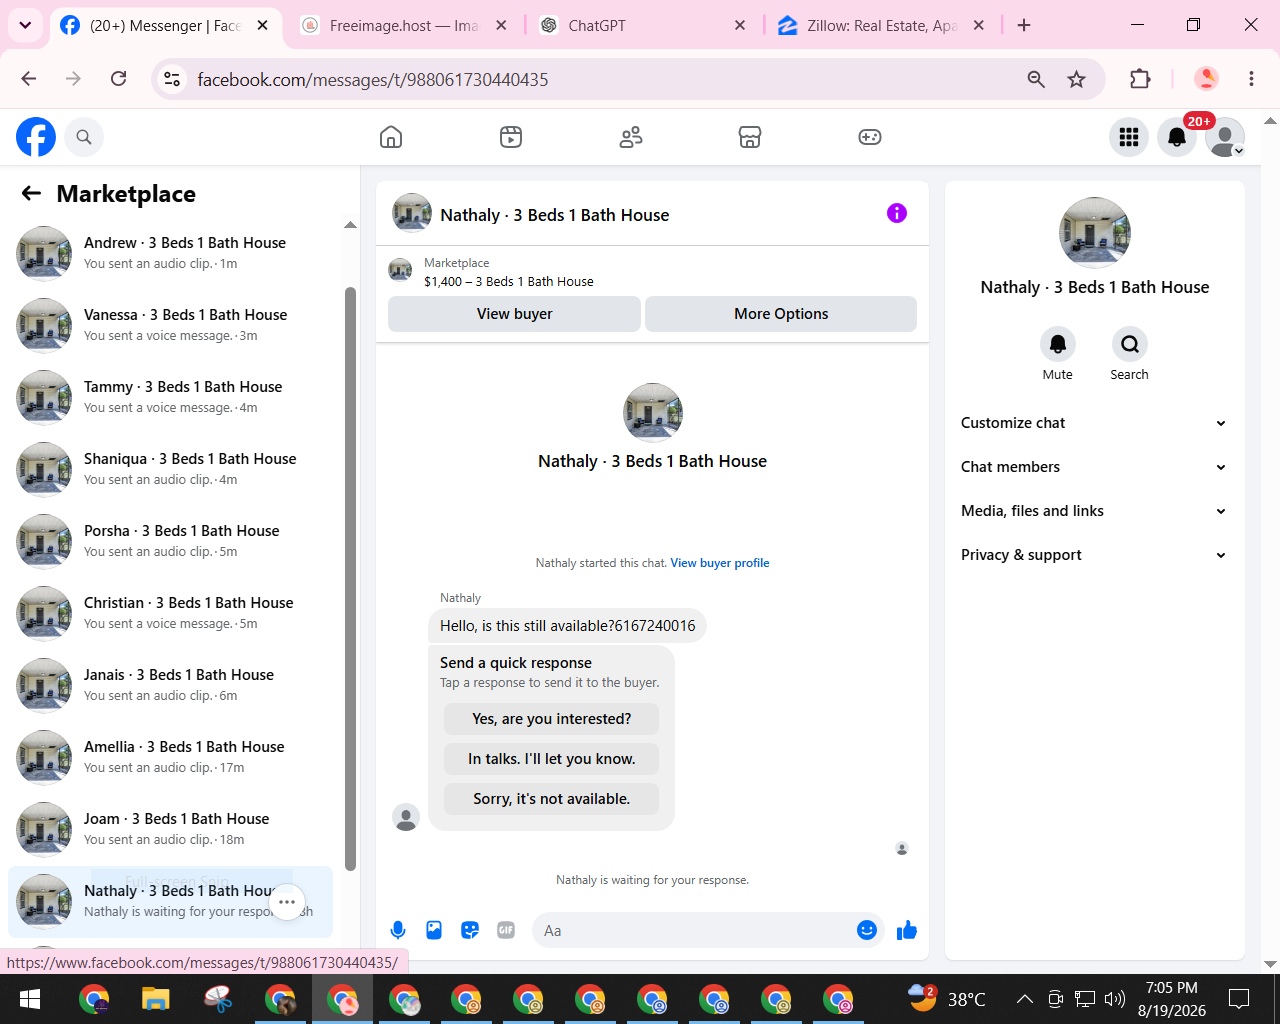Open the emoji picker in message field
This screenshot has width=1280, height=1024.
coord(867,930)
